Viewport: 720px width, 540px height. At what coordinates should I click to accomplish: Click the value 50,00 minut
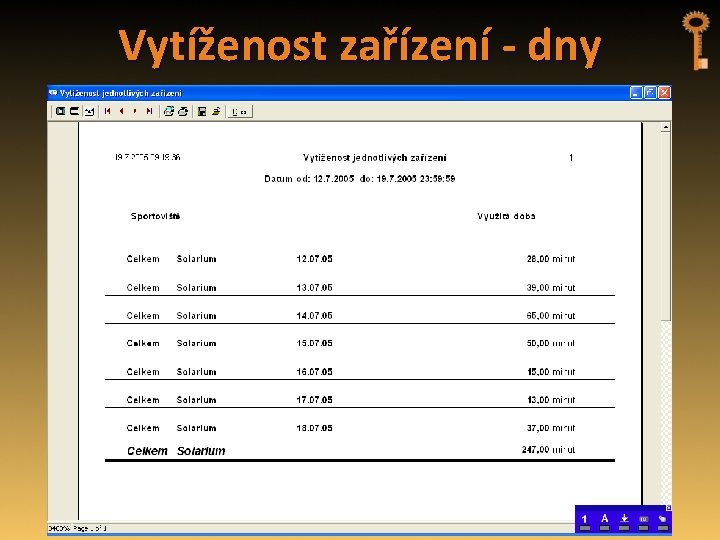point(551,343)
